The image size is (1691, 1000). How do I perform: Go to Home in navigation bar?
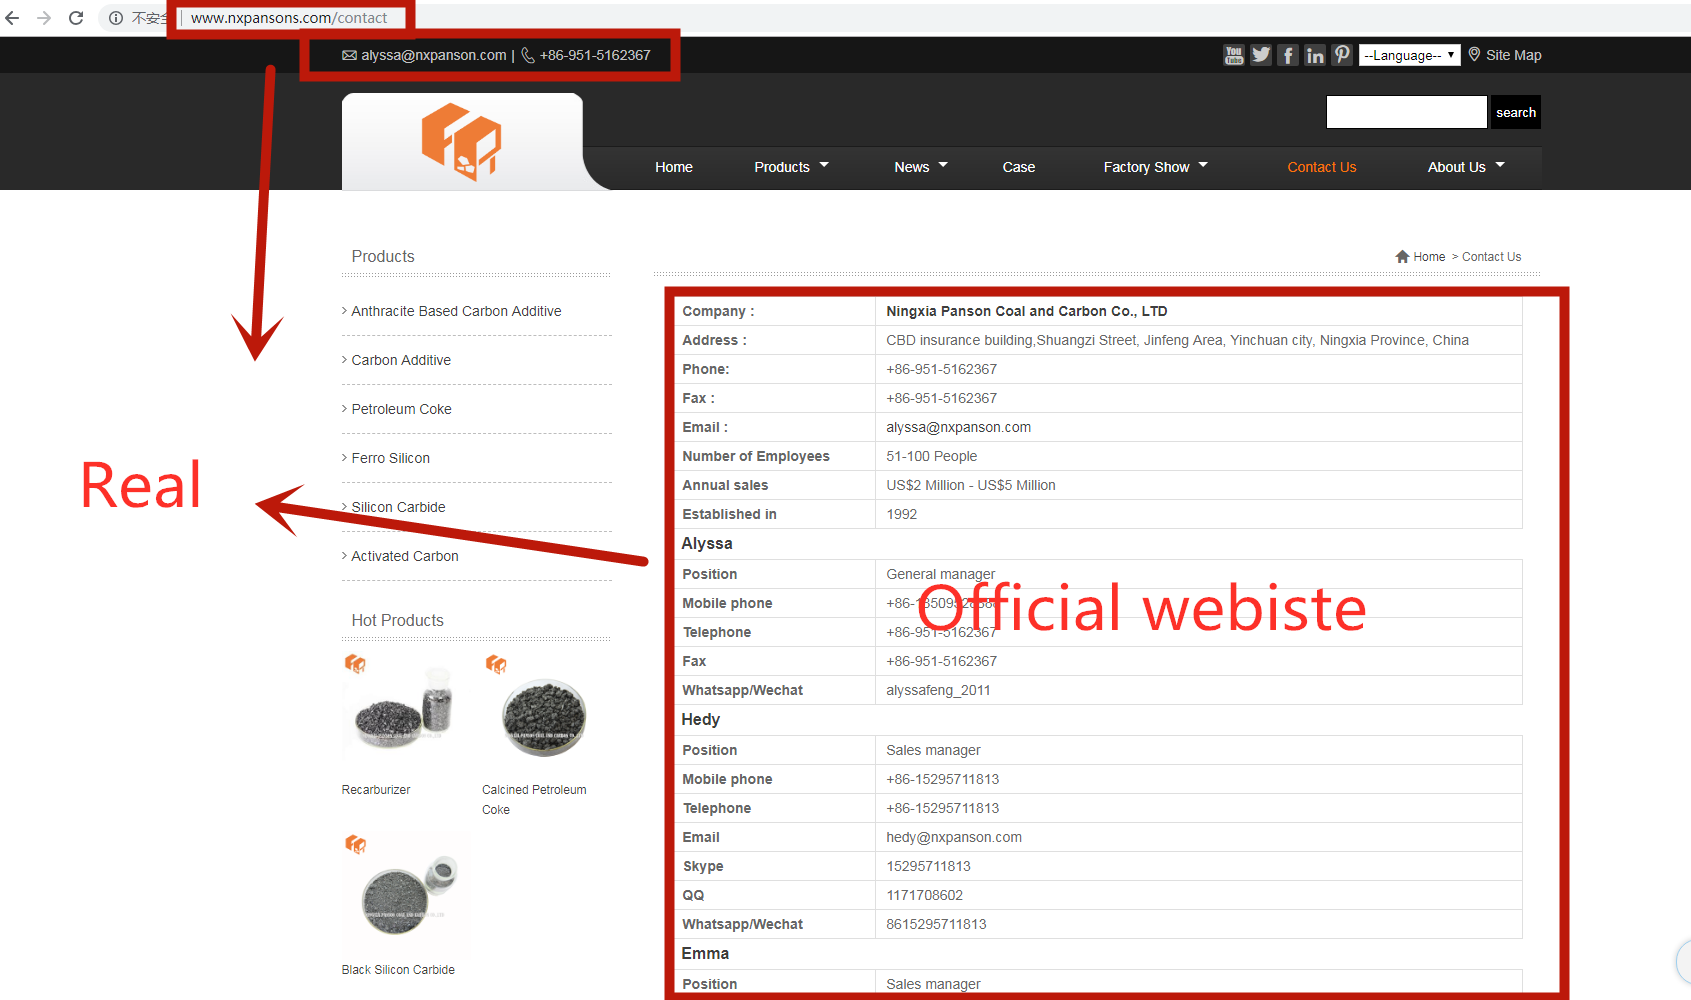point(674,167)
